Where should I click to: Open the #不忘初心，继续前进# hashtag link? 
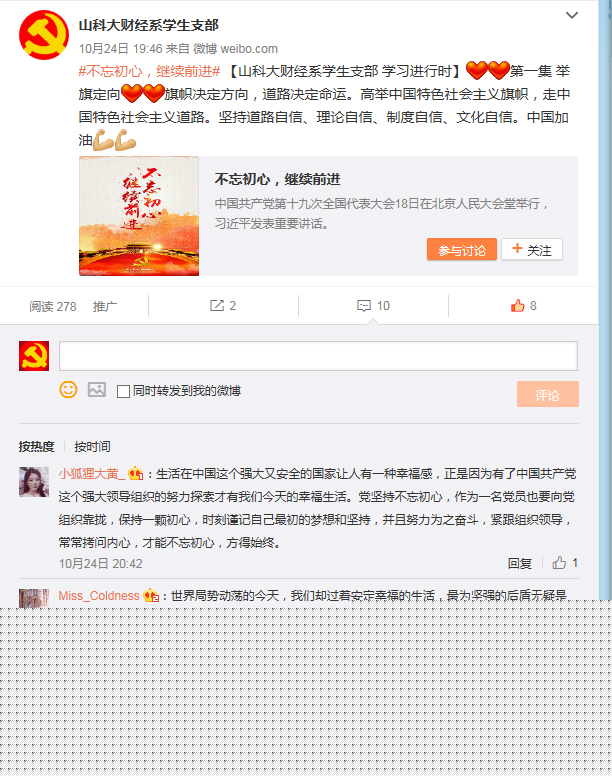click(x=149, y=71)
